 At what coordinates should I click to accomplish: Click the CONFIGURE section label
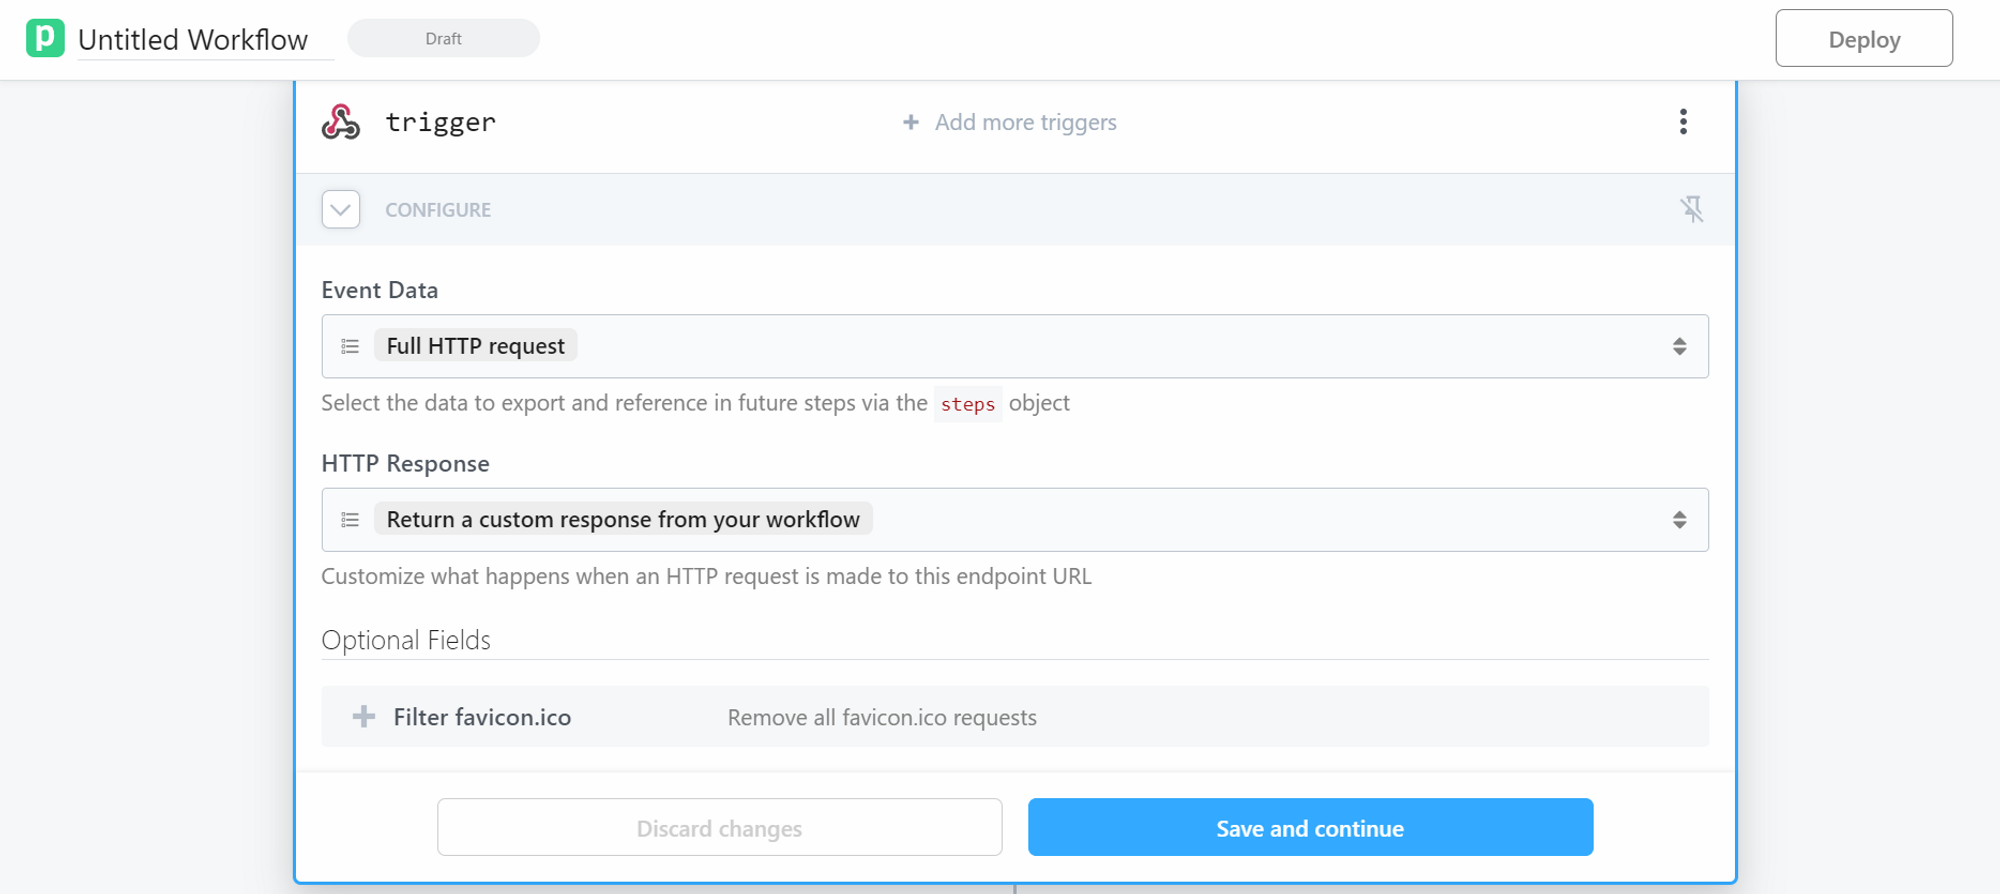(x=438, y=210)
